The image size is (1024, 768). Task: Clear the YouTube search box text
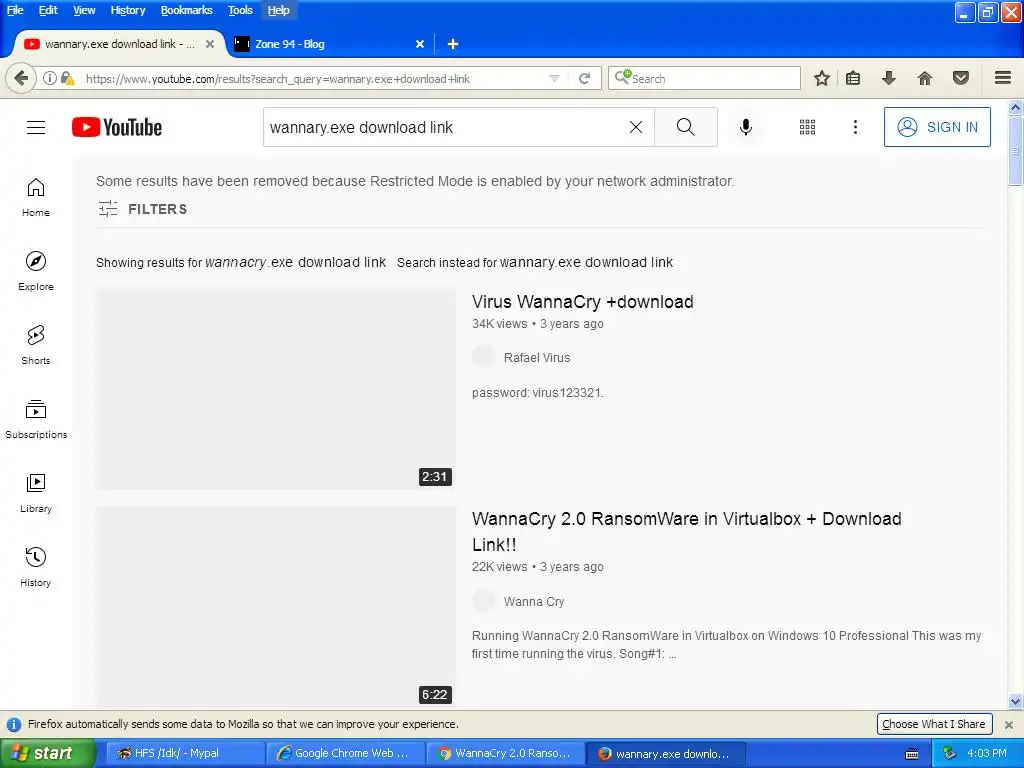(x=635, y=127)
